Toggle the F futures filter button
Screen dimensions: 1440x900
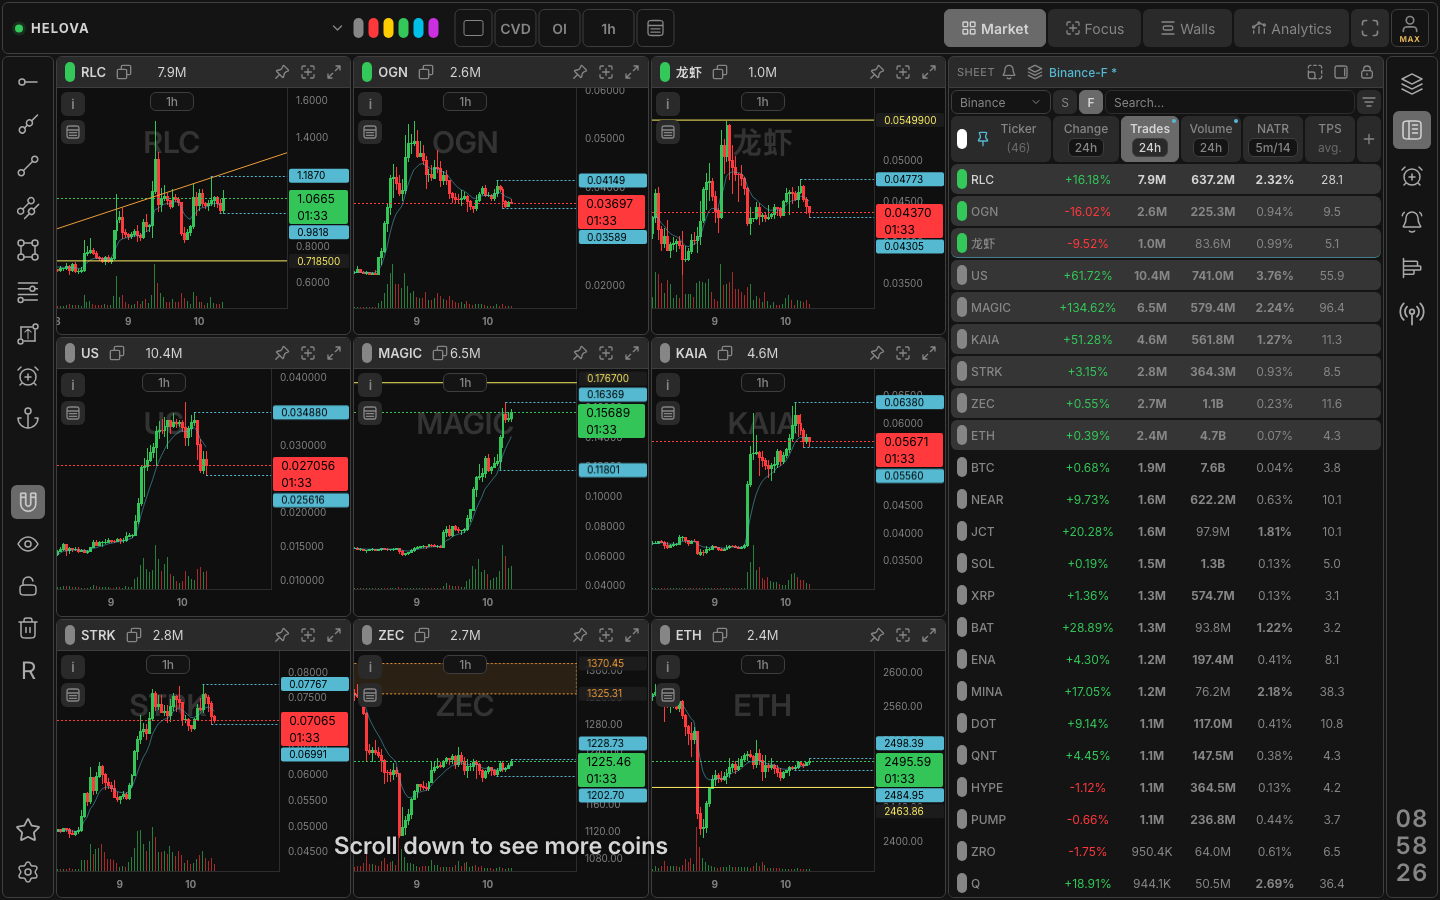[1091, 102]
